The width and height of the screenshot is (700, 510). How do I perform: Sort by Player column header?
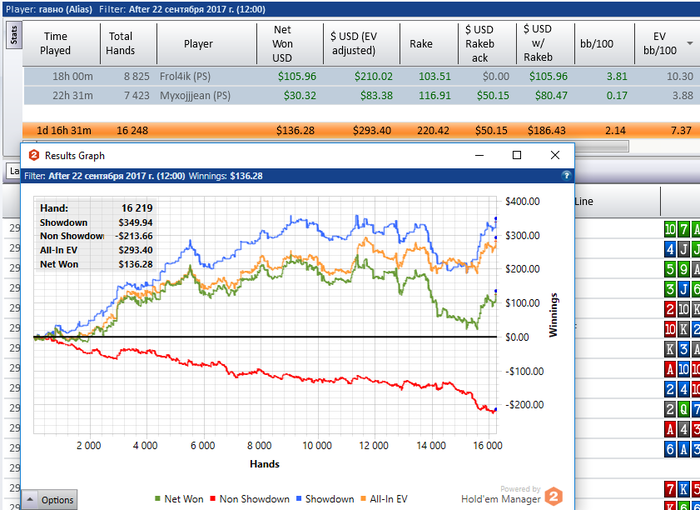198,43
